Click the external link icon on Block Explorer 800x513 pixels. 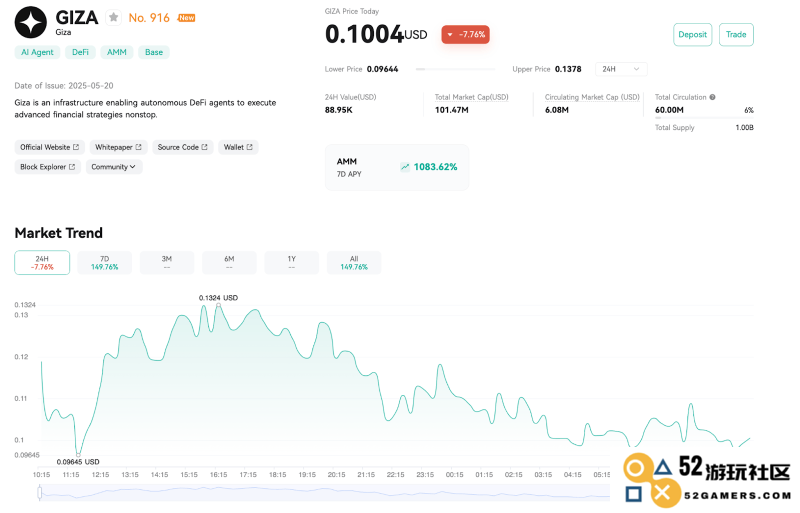pyautogui.click(x=72, y=167)
